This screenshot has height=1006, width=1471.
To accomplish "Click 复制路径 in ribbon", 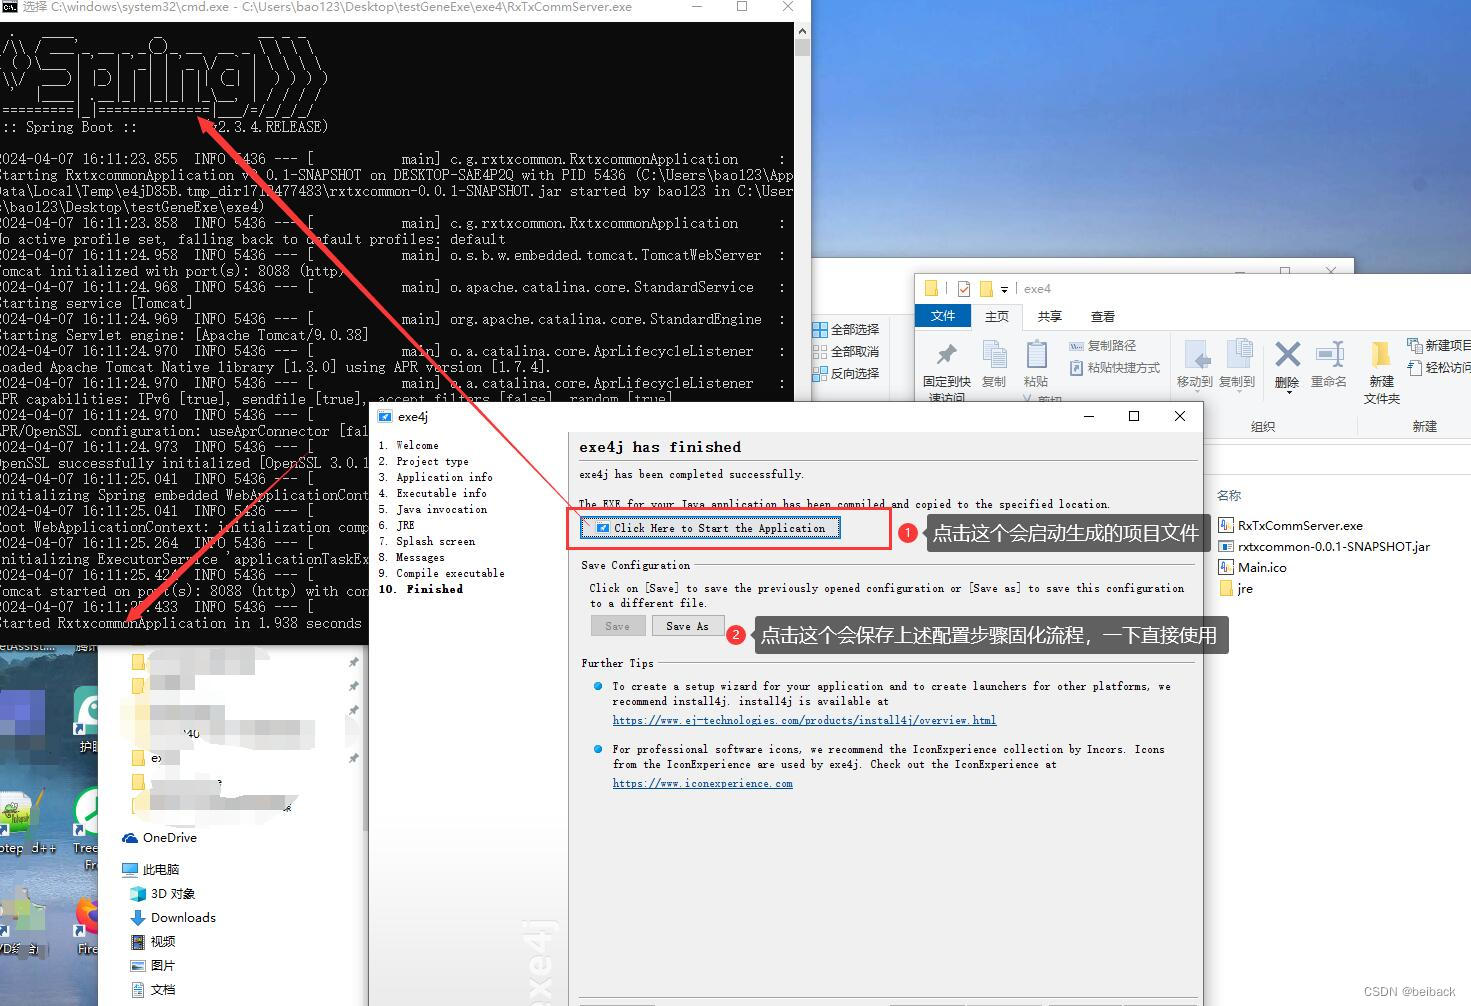I will pos(1102,346).
